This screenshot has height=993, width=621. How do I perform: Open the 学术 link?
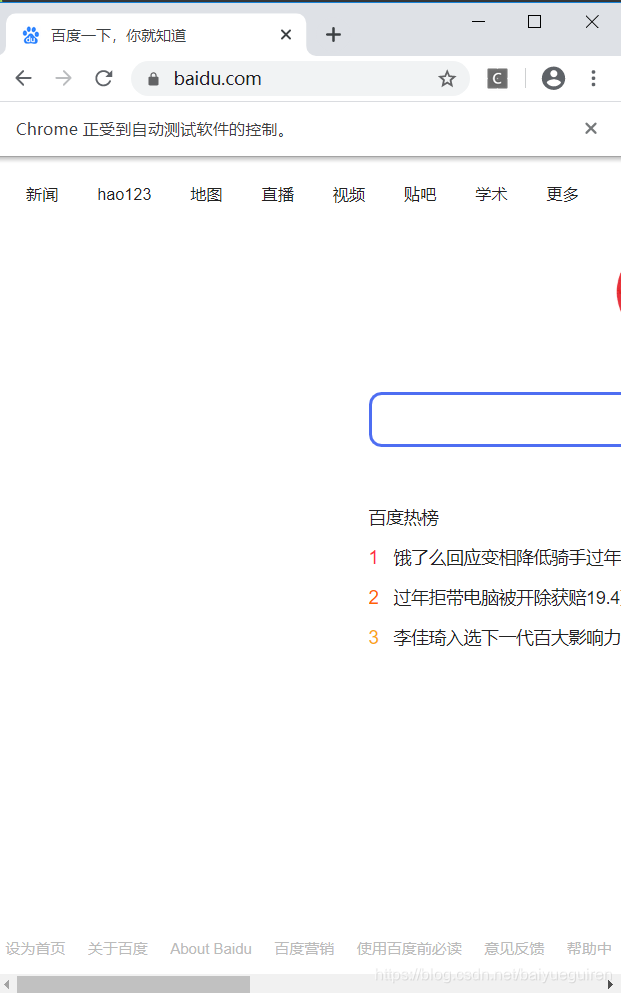tap(491, 194)
